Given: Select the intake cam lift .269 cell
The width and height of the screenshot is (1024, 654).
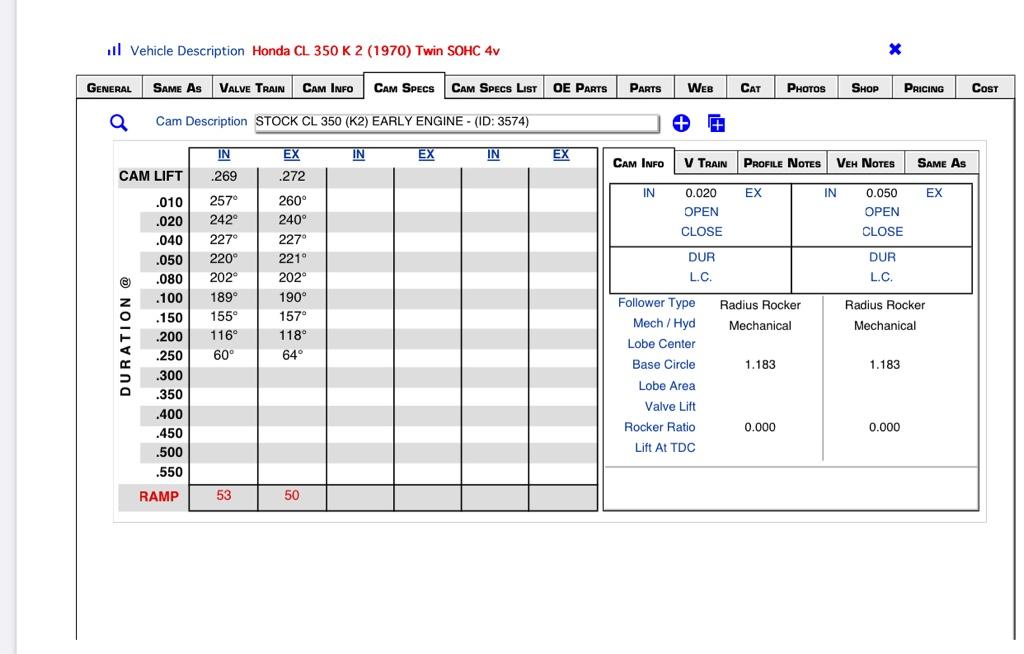Looking at the screenshot, I should click(x=224, y=176).
